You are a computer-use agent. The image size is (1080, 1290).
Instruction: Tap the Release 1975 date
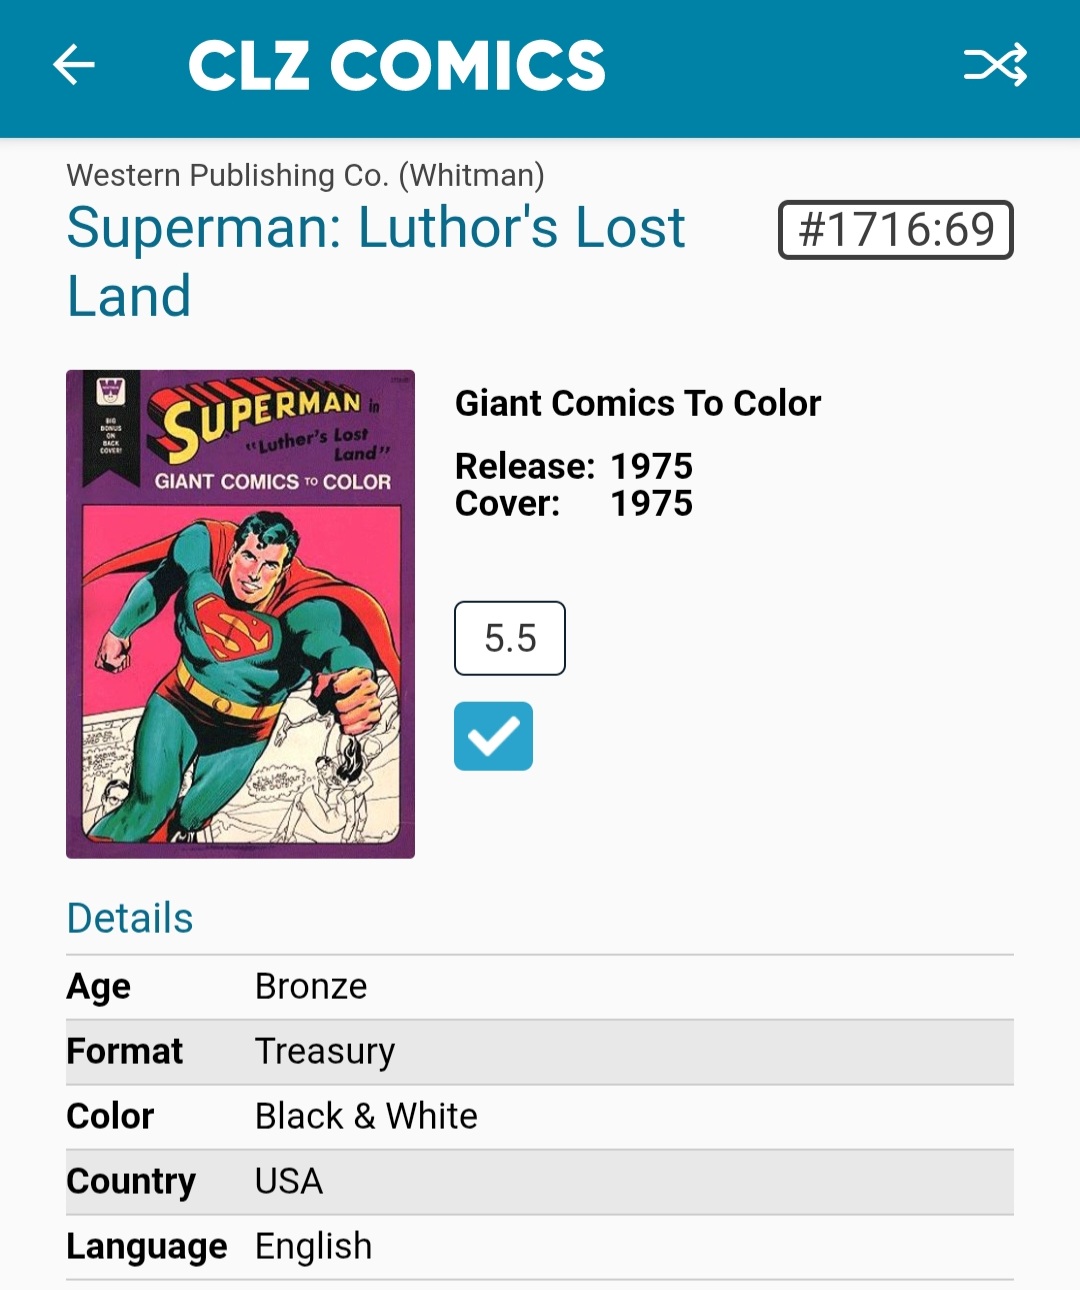[574, 466]
